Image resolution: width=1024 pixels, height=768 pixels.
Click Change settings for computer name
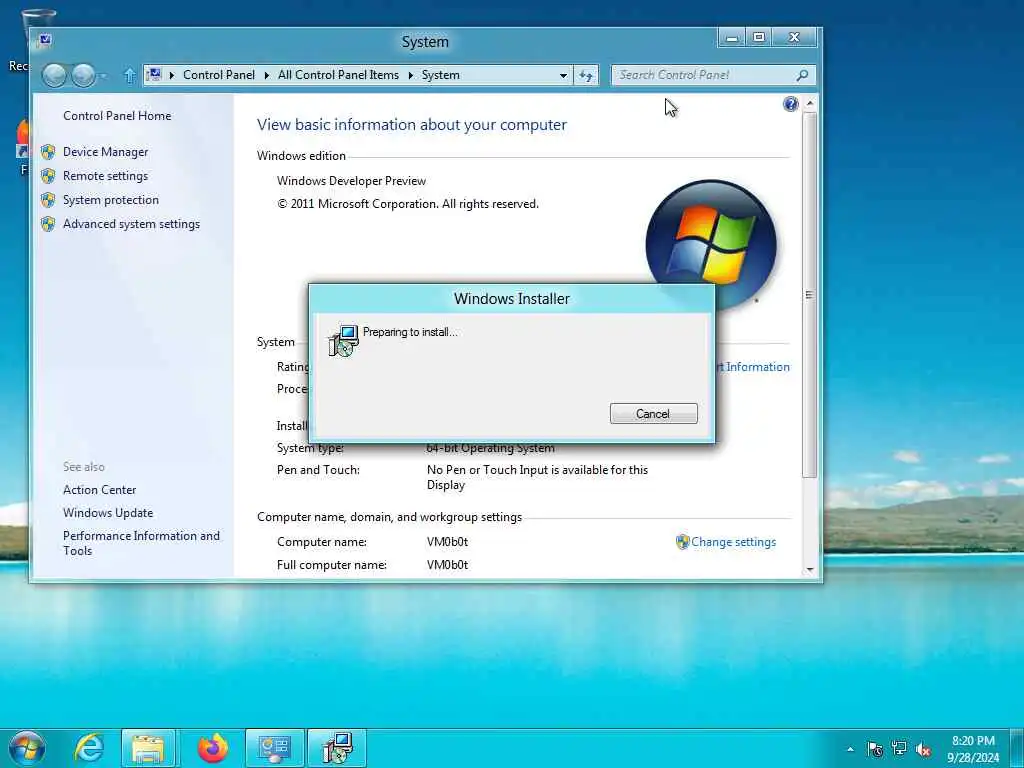(733, 542)
